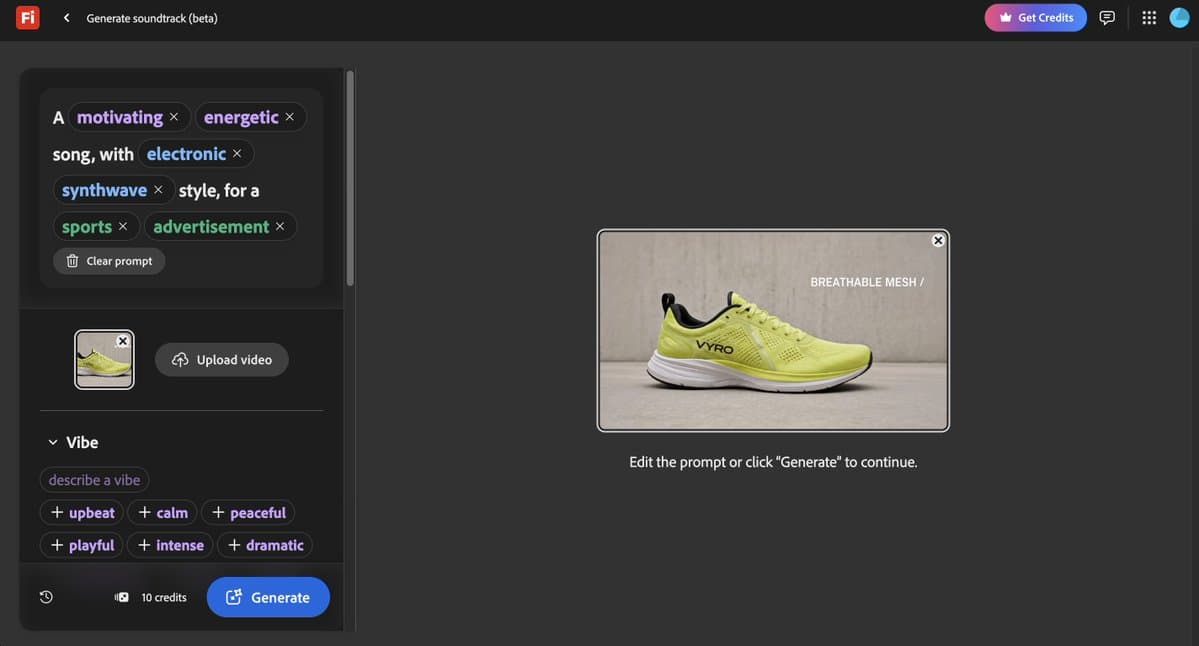Add the playful vibe tag
1199x646 pixels.
click(x=81, y=545)
